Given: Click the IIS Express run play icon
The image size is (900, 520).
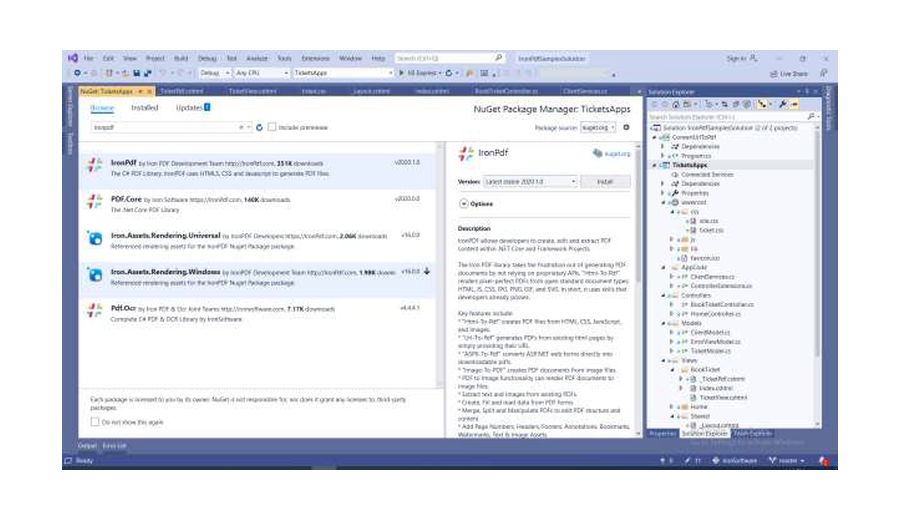Looking at the screenshot, I should (402, 73).
